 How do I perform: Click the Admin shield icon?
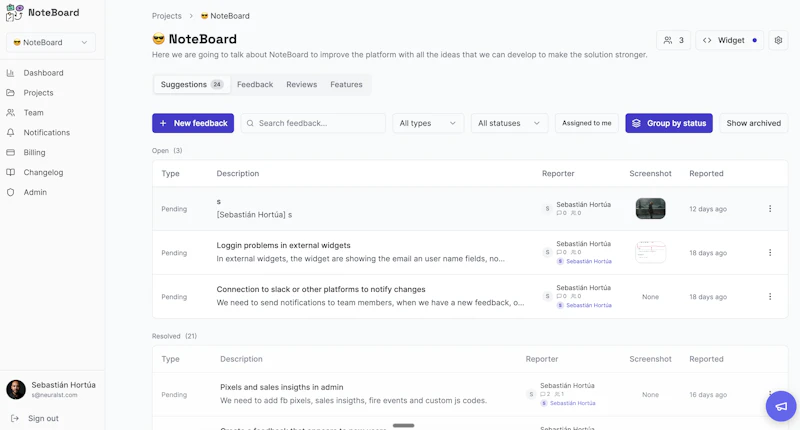[10, 192]
